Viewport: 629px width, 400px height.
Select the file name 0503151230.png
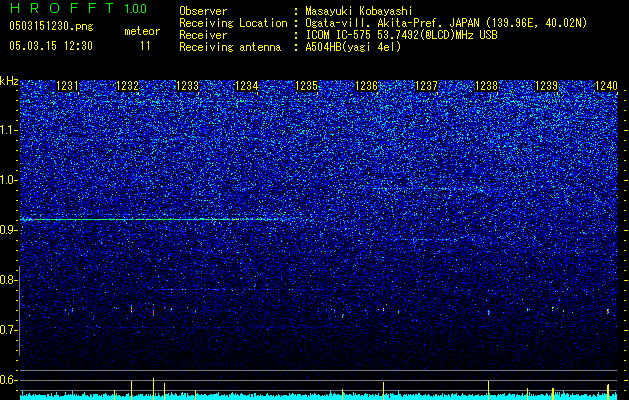51,26
